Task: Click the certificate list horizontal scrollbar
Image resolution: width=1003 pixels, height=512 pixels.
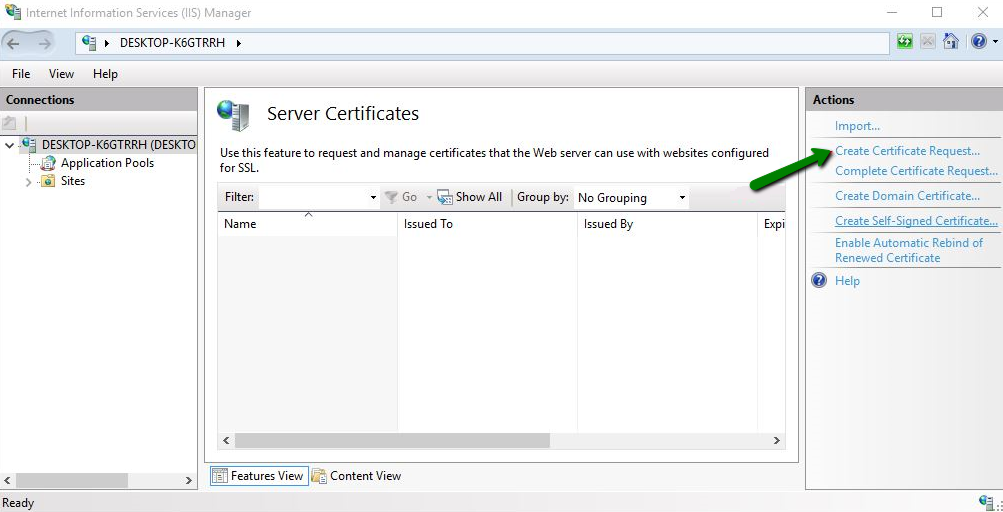Action: pos(392,440)
